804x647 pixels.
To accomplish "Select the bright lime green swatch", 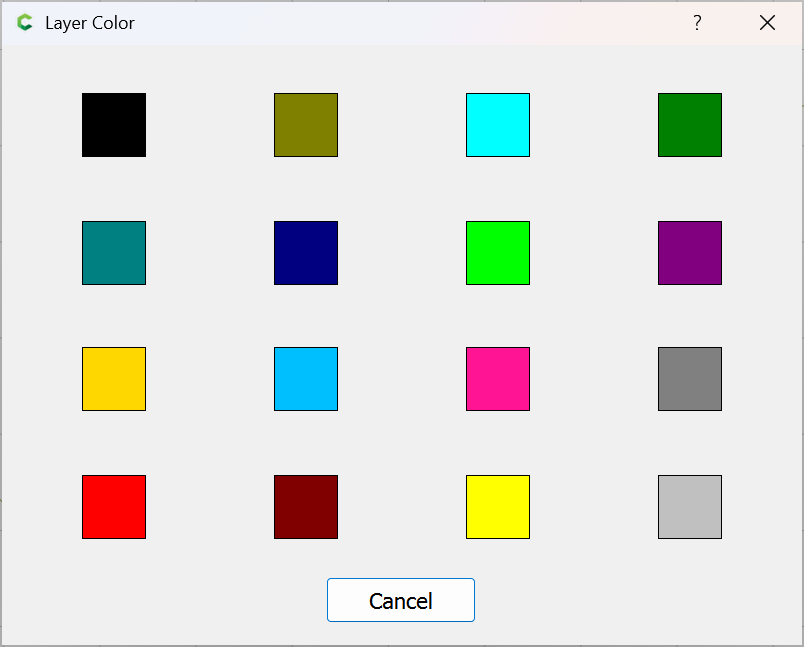I will pyautogui.click(x=498, y=253).
